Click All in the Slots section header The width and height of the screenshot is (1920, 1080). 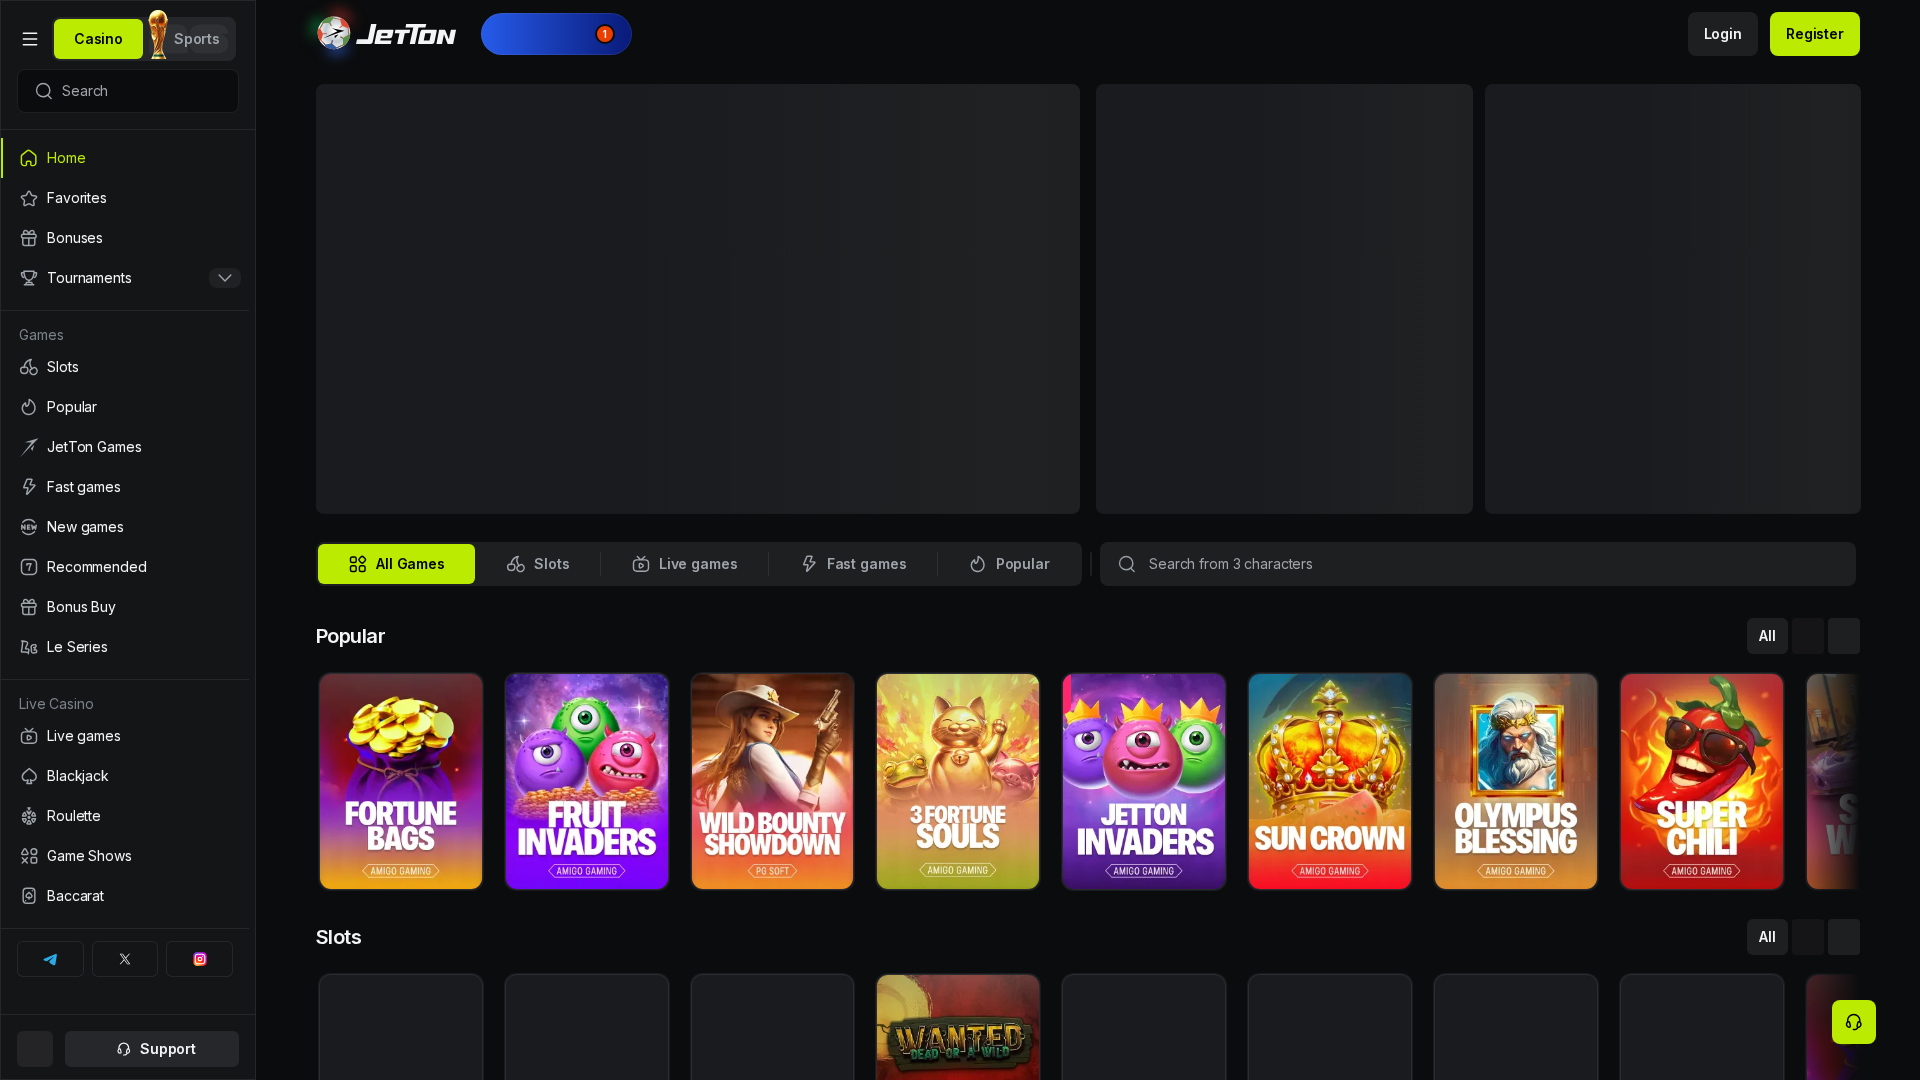pyautogui.click(x=1767, y=937)
